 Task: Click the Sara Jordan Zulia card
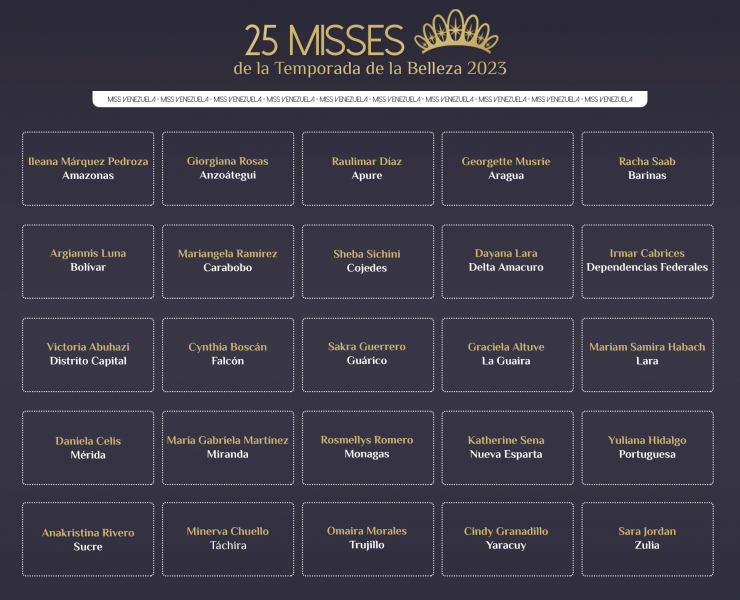point(648,539)
